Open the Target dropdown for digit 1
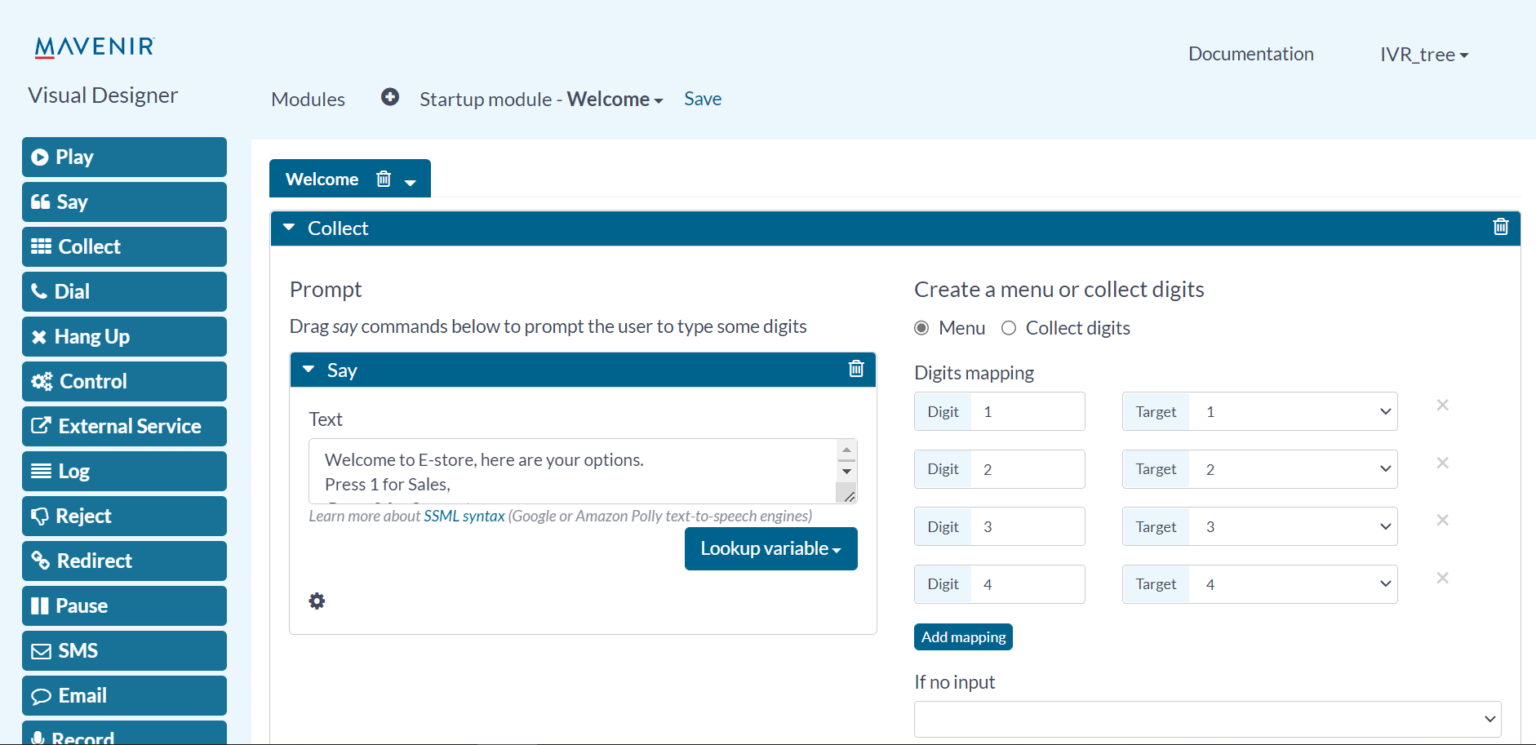The height and width of the screenshot is (745, 1536). click(1293, 412)
